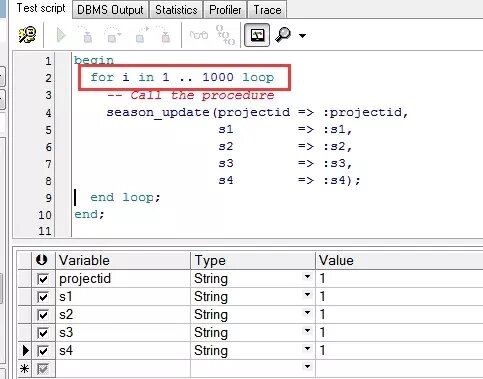Click the Value cell of projectid
Screen dimensions: 483x379
[399, 279]
